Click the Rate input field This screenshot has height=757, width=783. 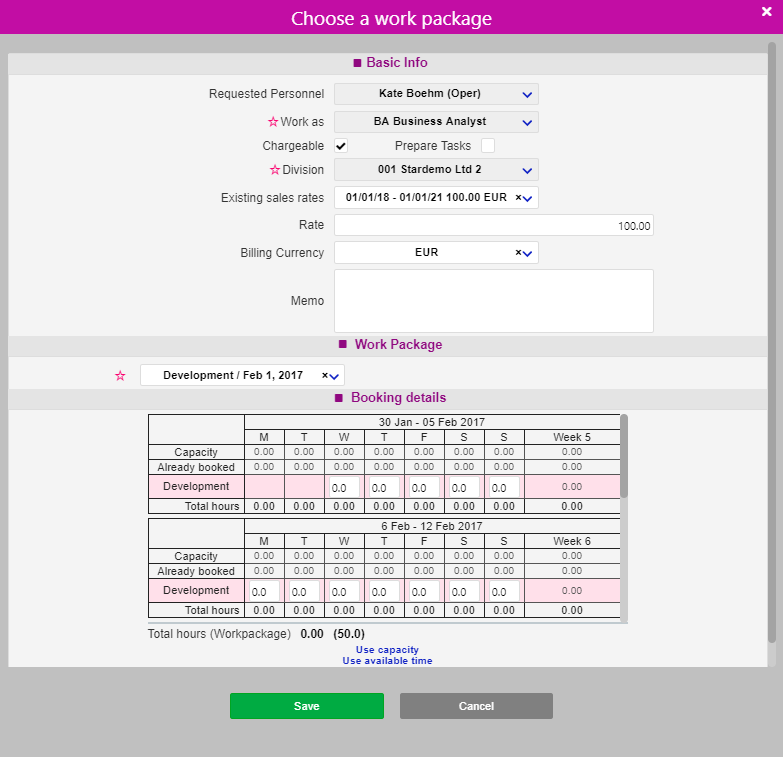point(493,225)
